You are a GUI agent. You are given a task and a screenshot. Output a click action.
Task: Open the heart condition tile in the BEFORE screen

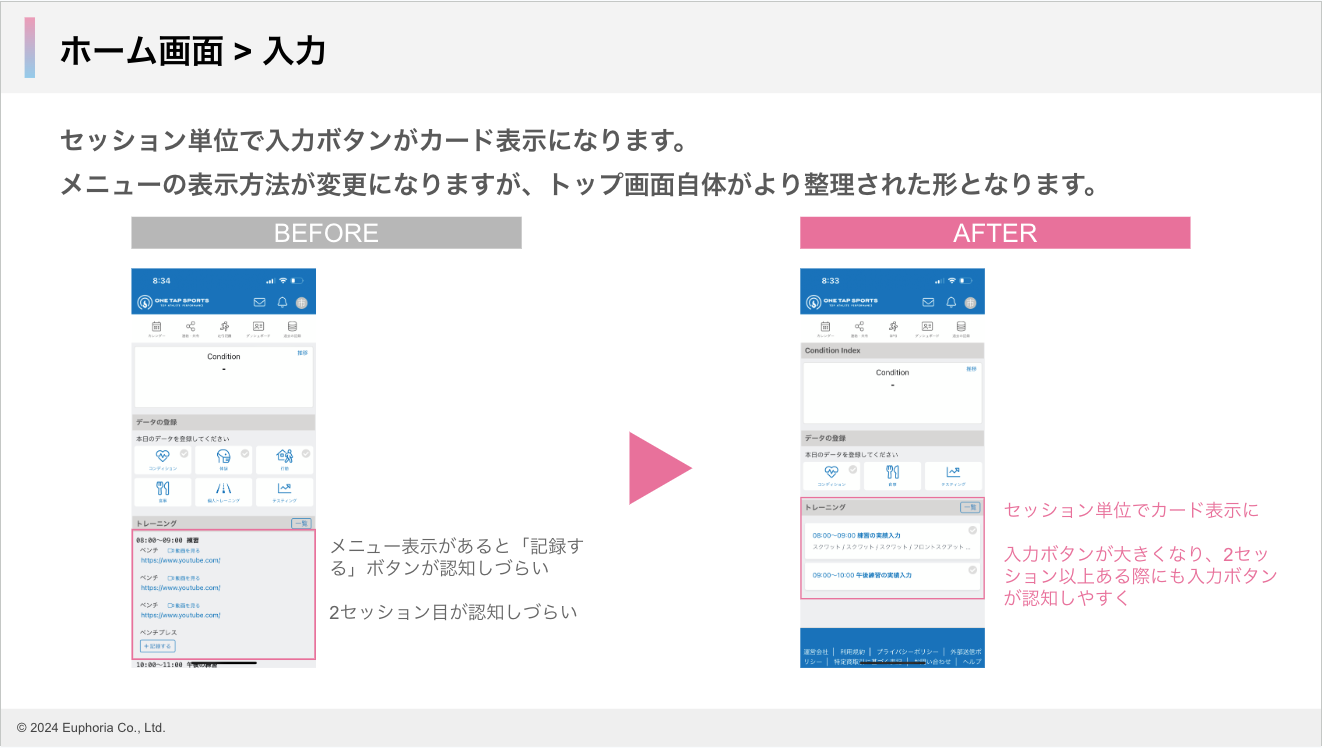pyautogui.click(x=163, y=460)
